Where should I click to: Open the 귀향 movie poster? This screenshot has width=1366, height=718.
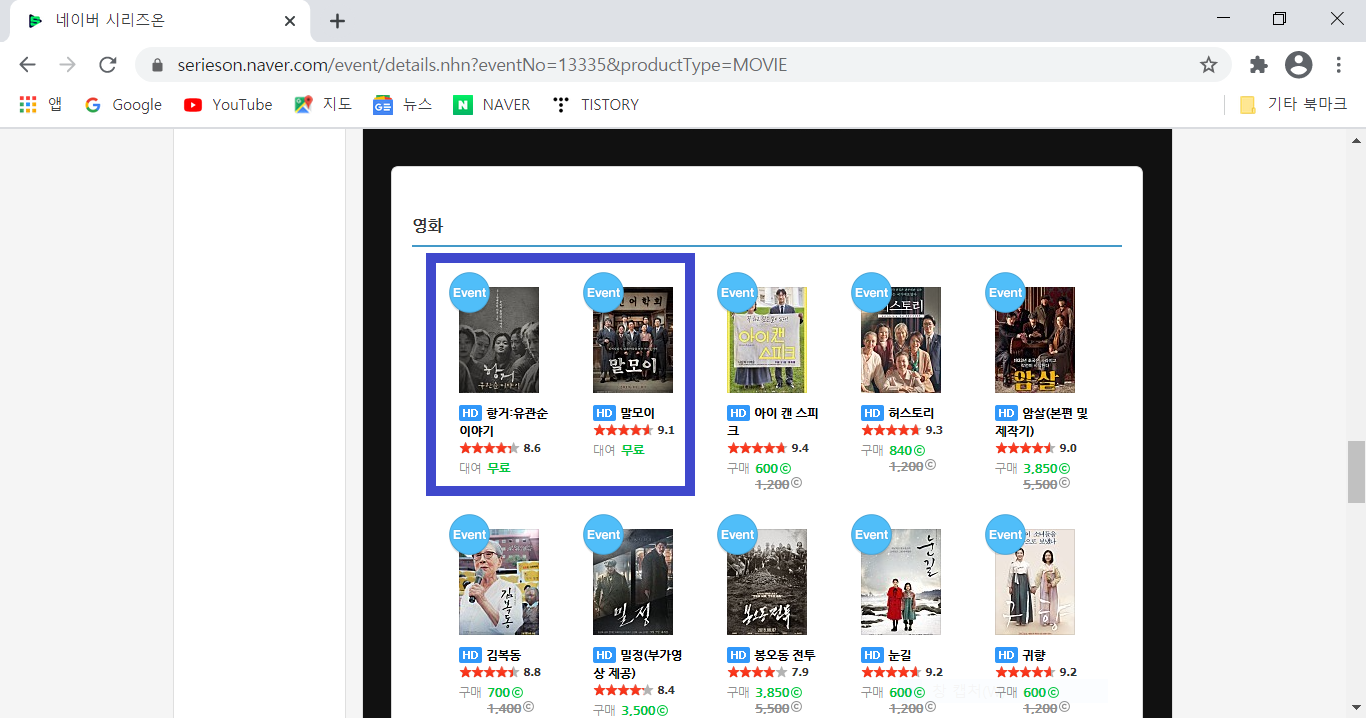point(1035,582)
